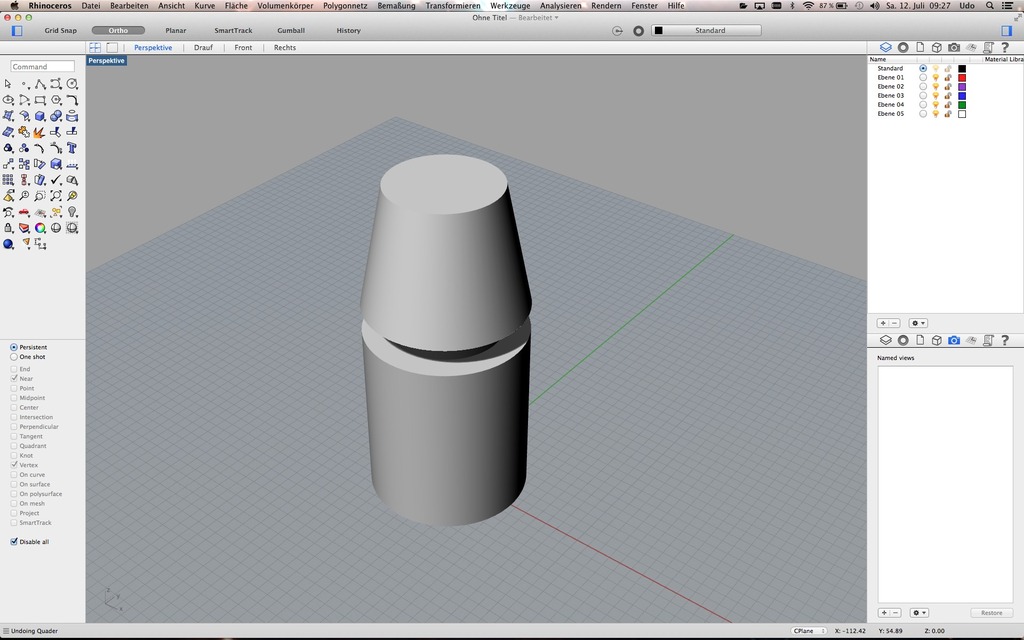1024x640 pixels.
Task: Open the Volumenkörper menu
Action: pyautogui.click(x=285, y=6)
